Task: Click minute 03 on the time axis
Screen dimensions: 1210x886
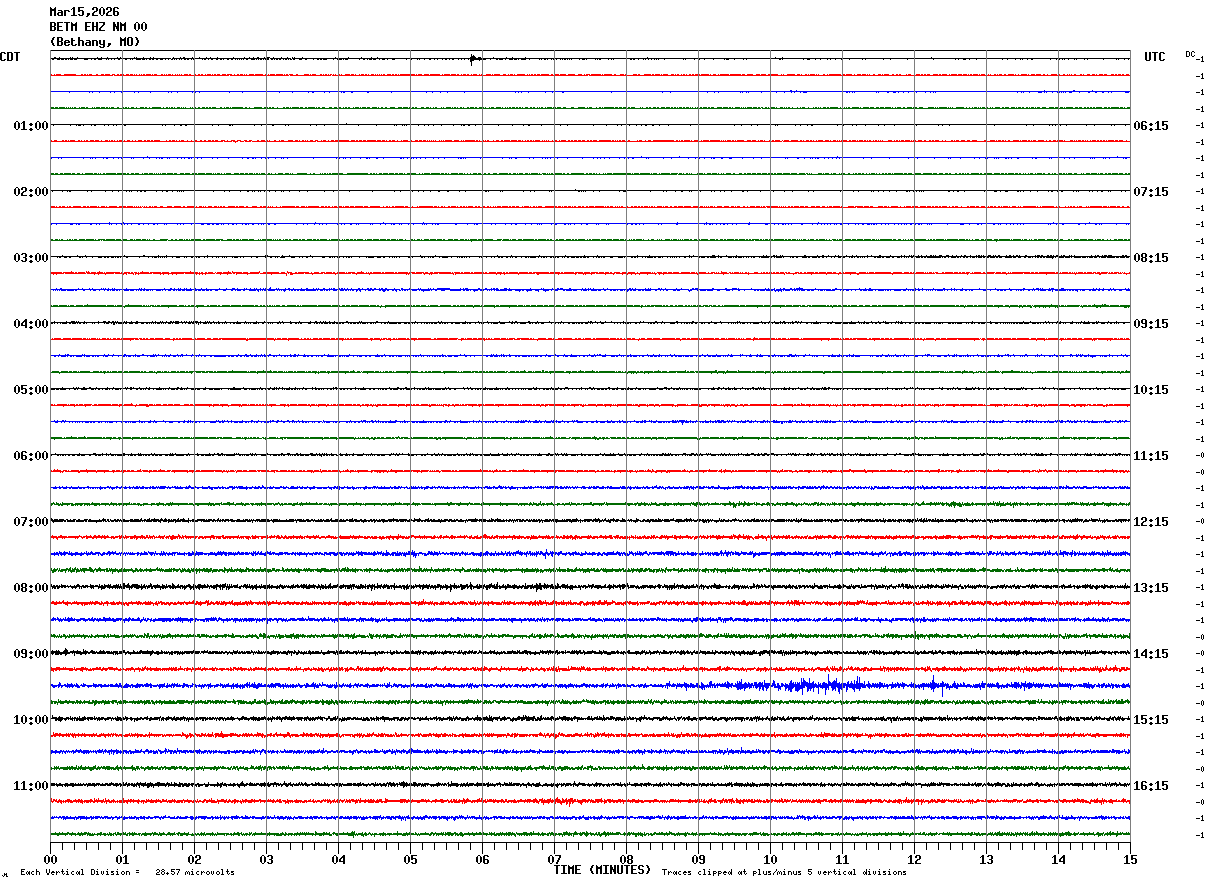Action: coord(266,859)
